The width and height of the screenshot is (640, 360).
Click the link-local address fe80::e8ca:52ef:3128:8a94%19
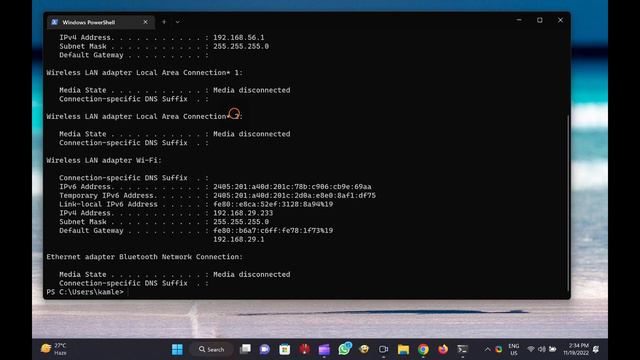pyautogui.click(x=273, y=204)
